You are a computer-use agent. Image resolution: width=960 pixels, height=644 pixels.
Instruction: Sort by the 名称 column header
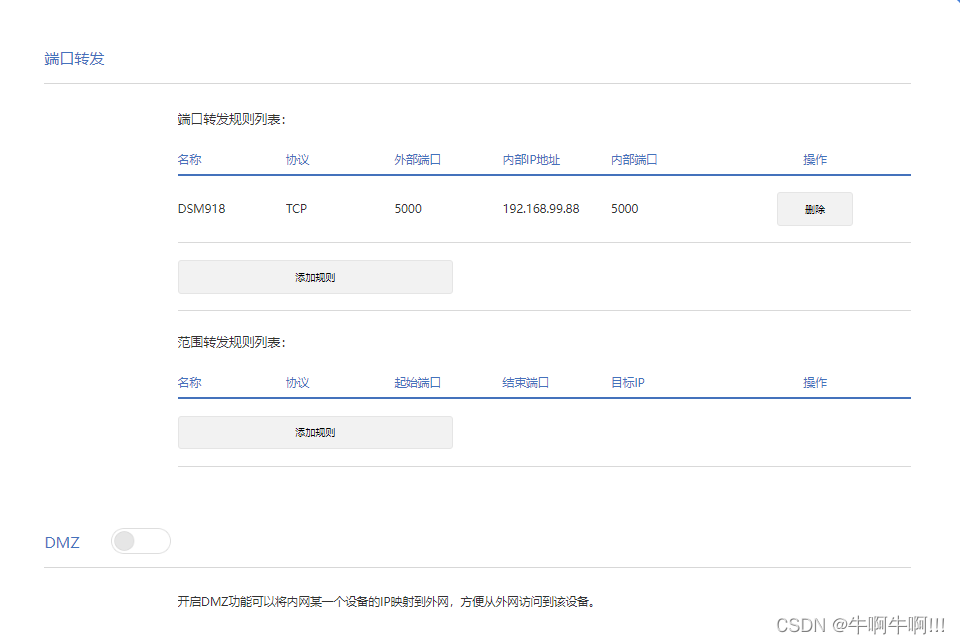189,159
